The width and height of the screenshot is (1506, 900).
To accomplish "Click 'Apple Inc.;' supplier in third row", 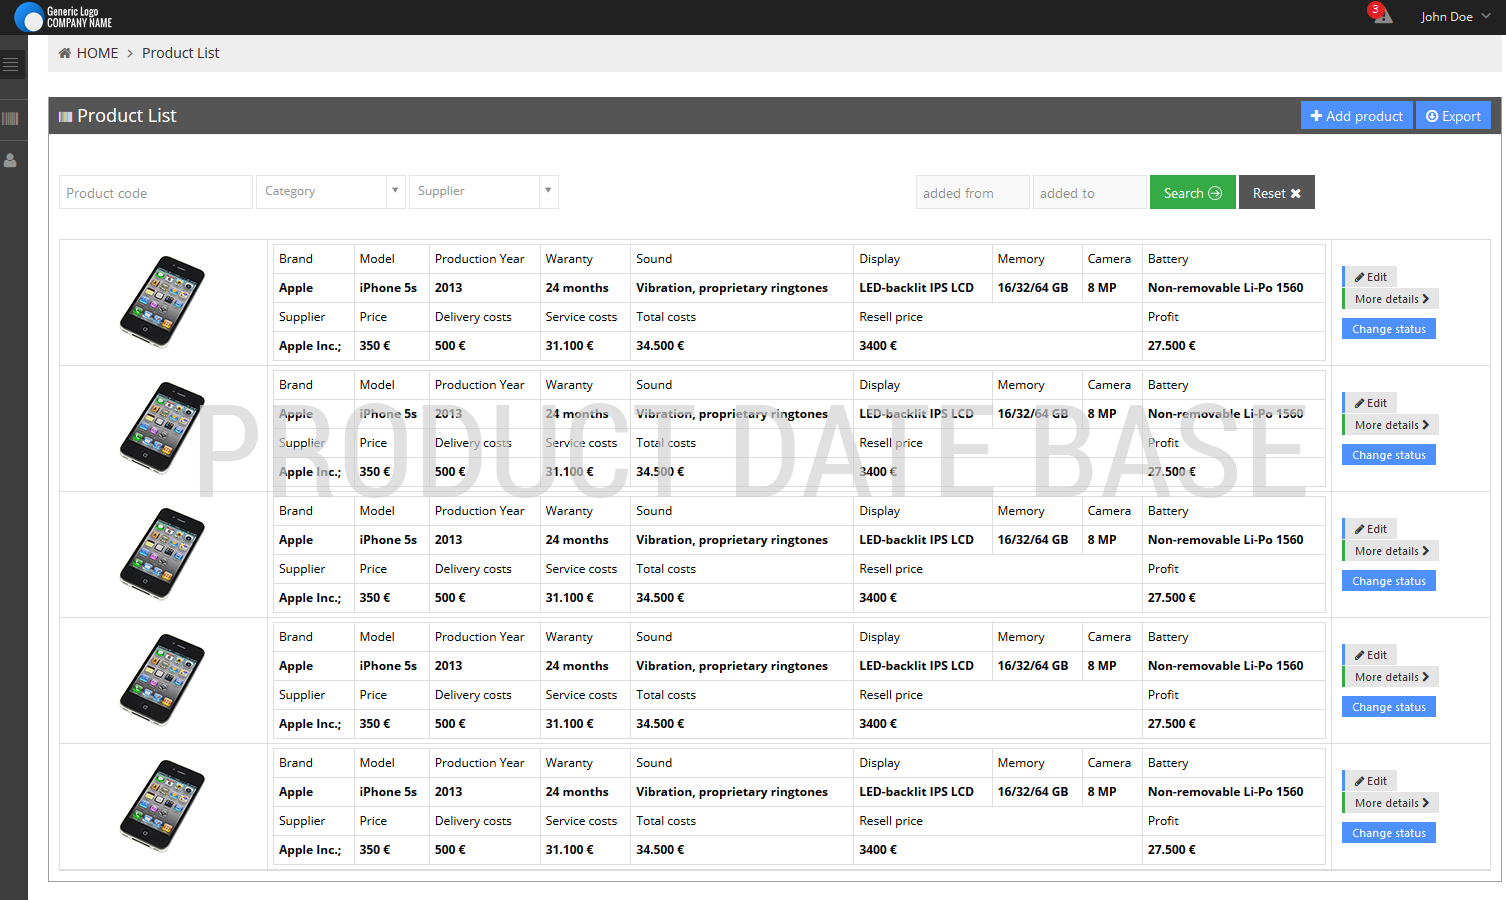I will [310, 598].
